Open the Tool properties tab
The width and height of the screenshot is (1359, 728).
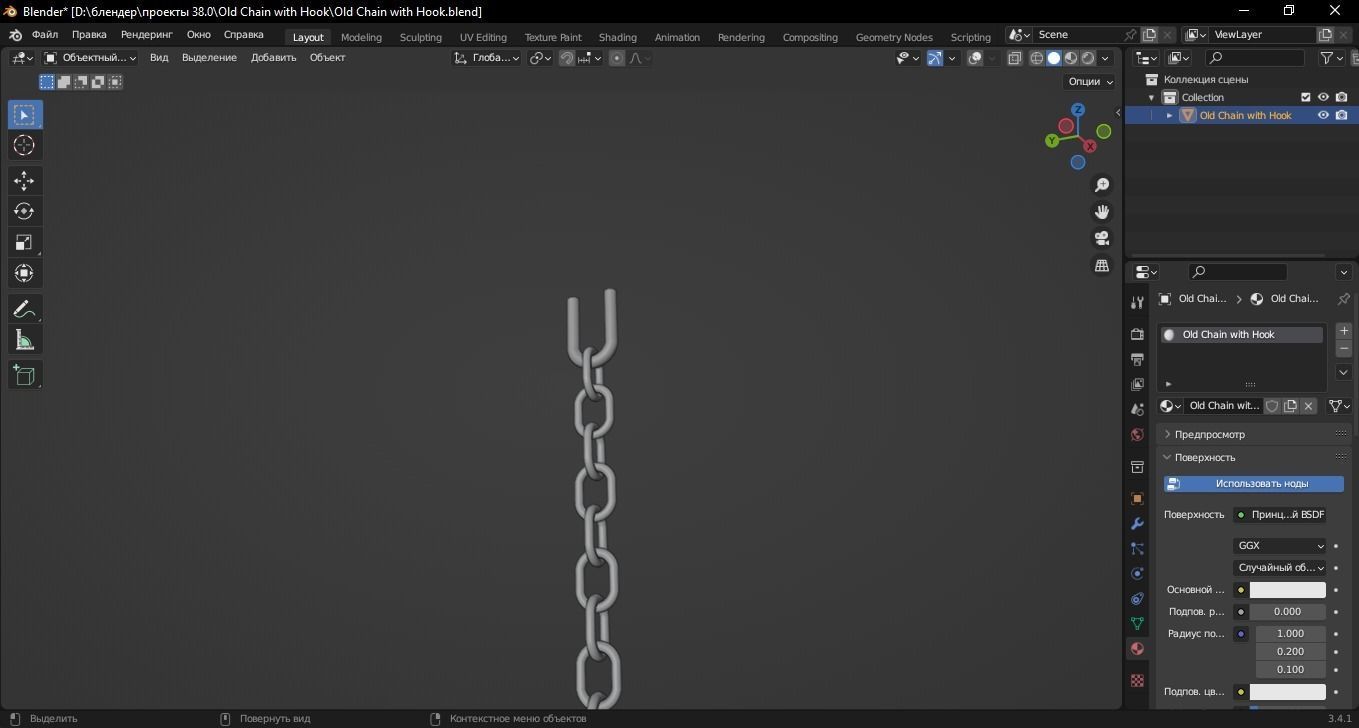point(1137,303)
